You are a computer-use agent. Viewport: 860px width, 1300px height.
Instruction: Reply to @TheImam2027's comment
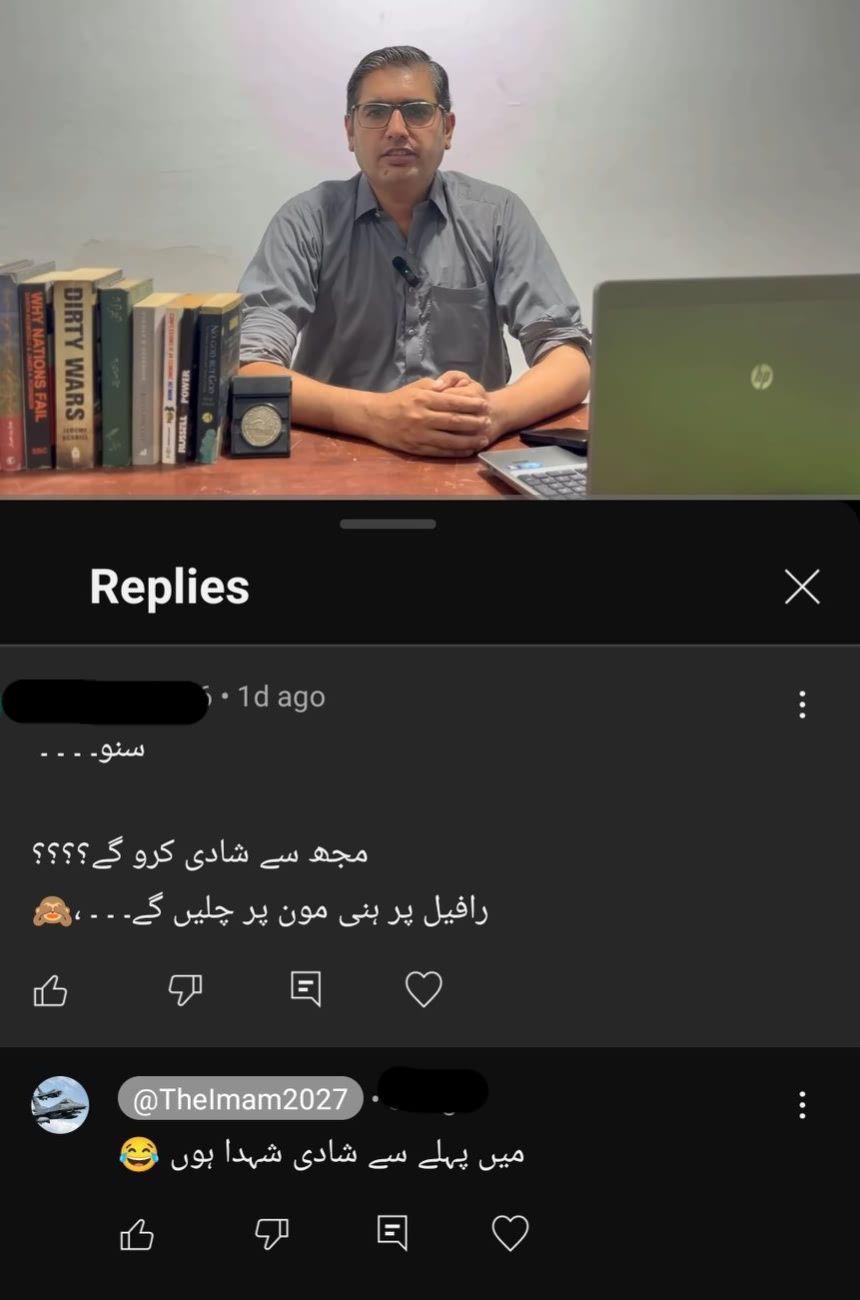[392, 1233]
